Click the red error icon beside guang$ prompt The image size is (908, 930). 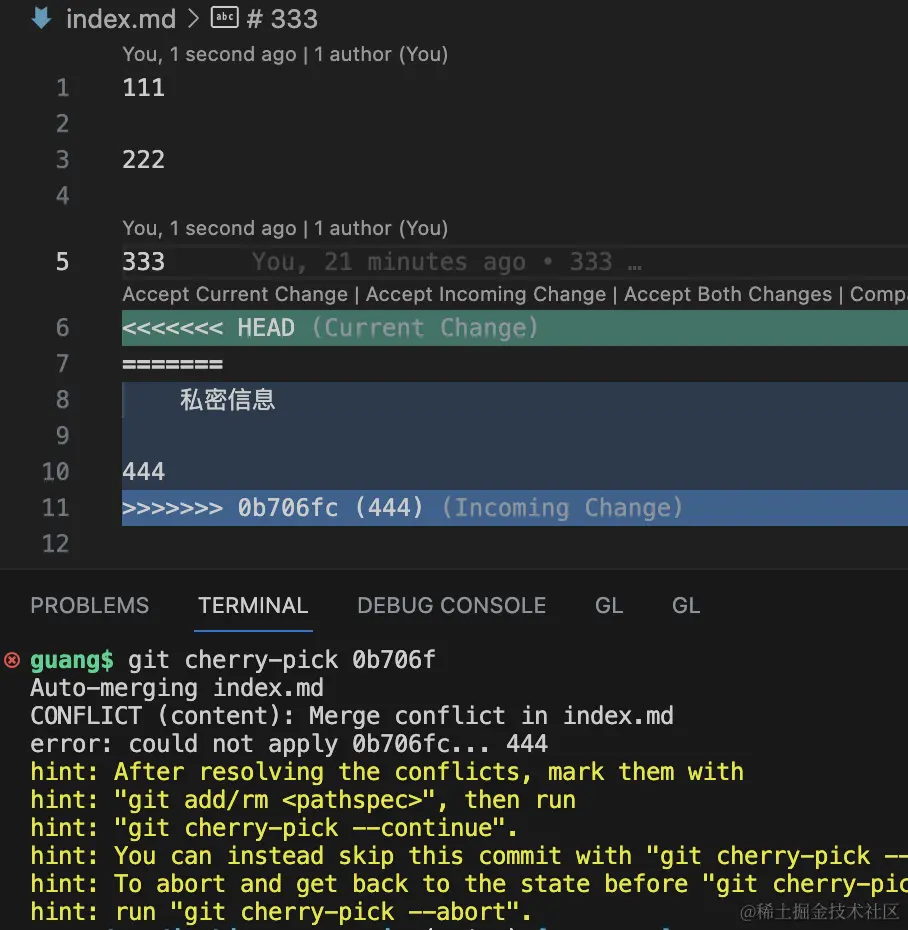(x=12, y=660)
